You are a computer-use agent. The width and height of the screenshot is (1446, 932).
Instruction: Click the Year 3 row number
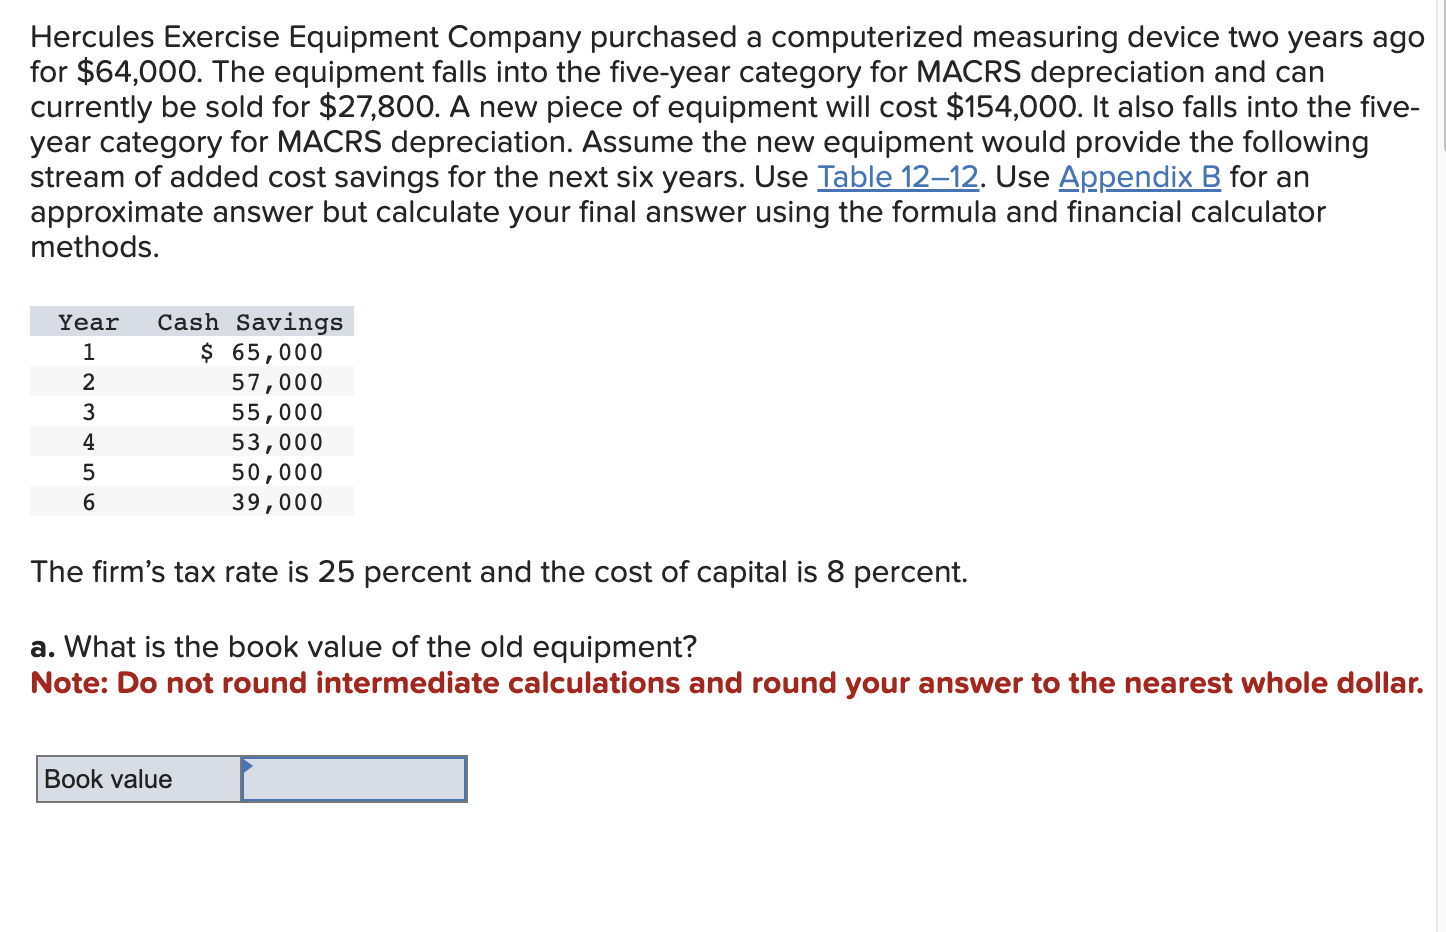(88, 412)
